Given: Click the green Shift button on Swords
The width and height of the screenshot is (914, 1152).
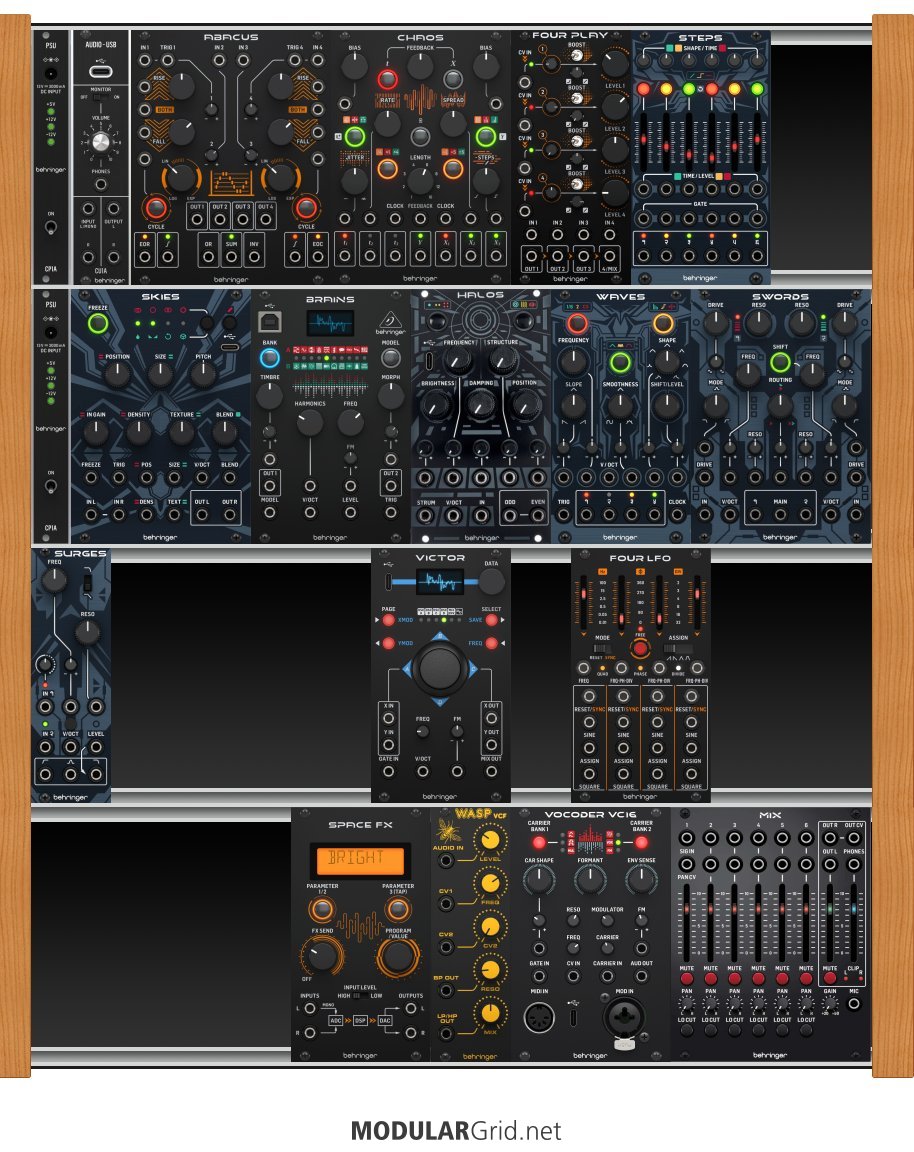Looking at the screenshot, I should coord(780,362).
